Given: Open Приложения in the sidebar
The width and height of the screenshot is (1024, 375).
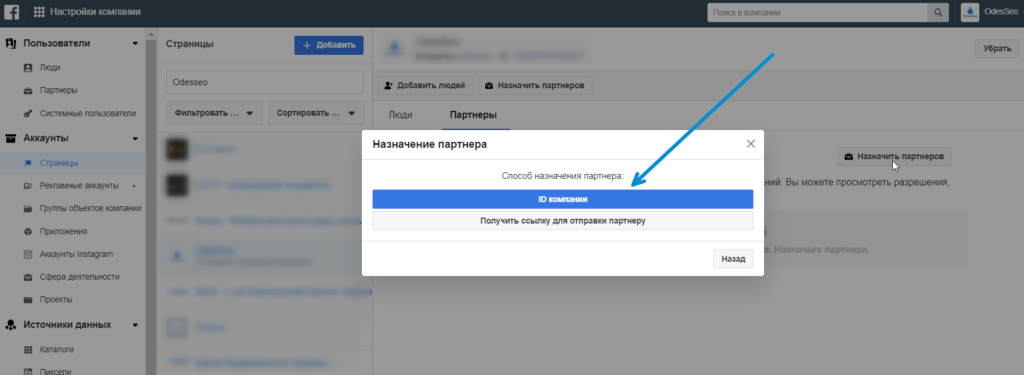Looking at the screenshot, I should [x=63, y=231].
